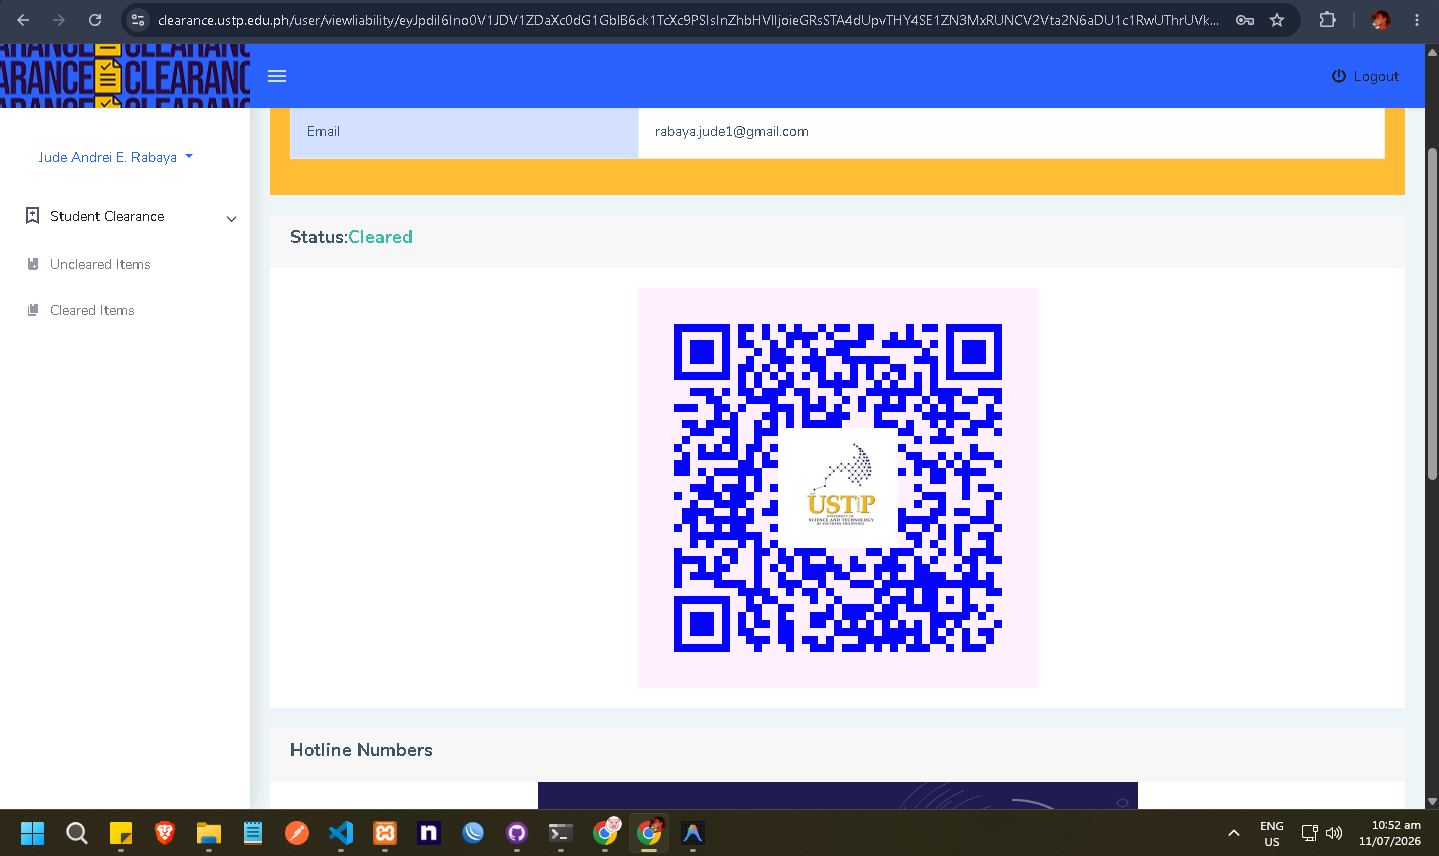Reload the clearance page
This screenshot has width=1439, height=856.
coord(95,20)
